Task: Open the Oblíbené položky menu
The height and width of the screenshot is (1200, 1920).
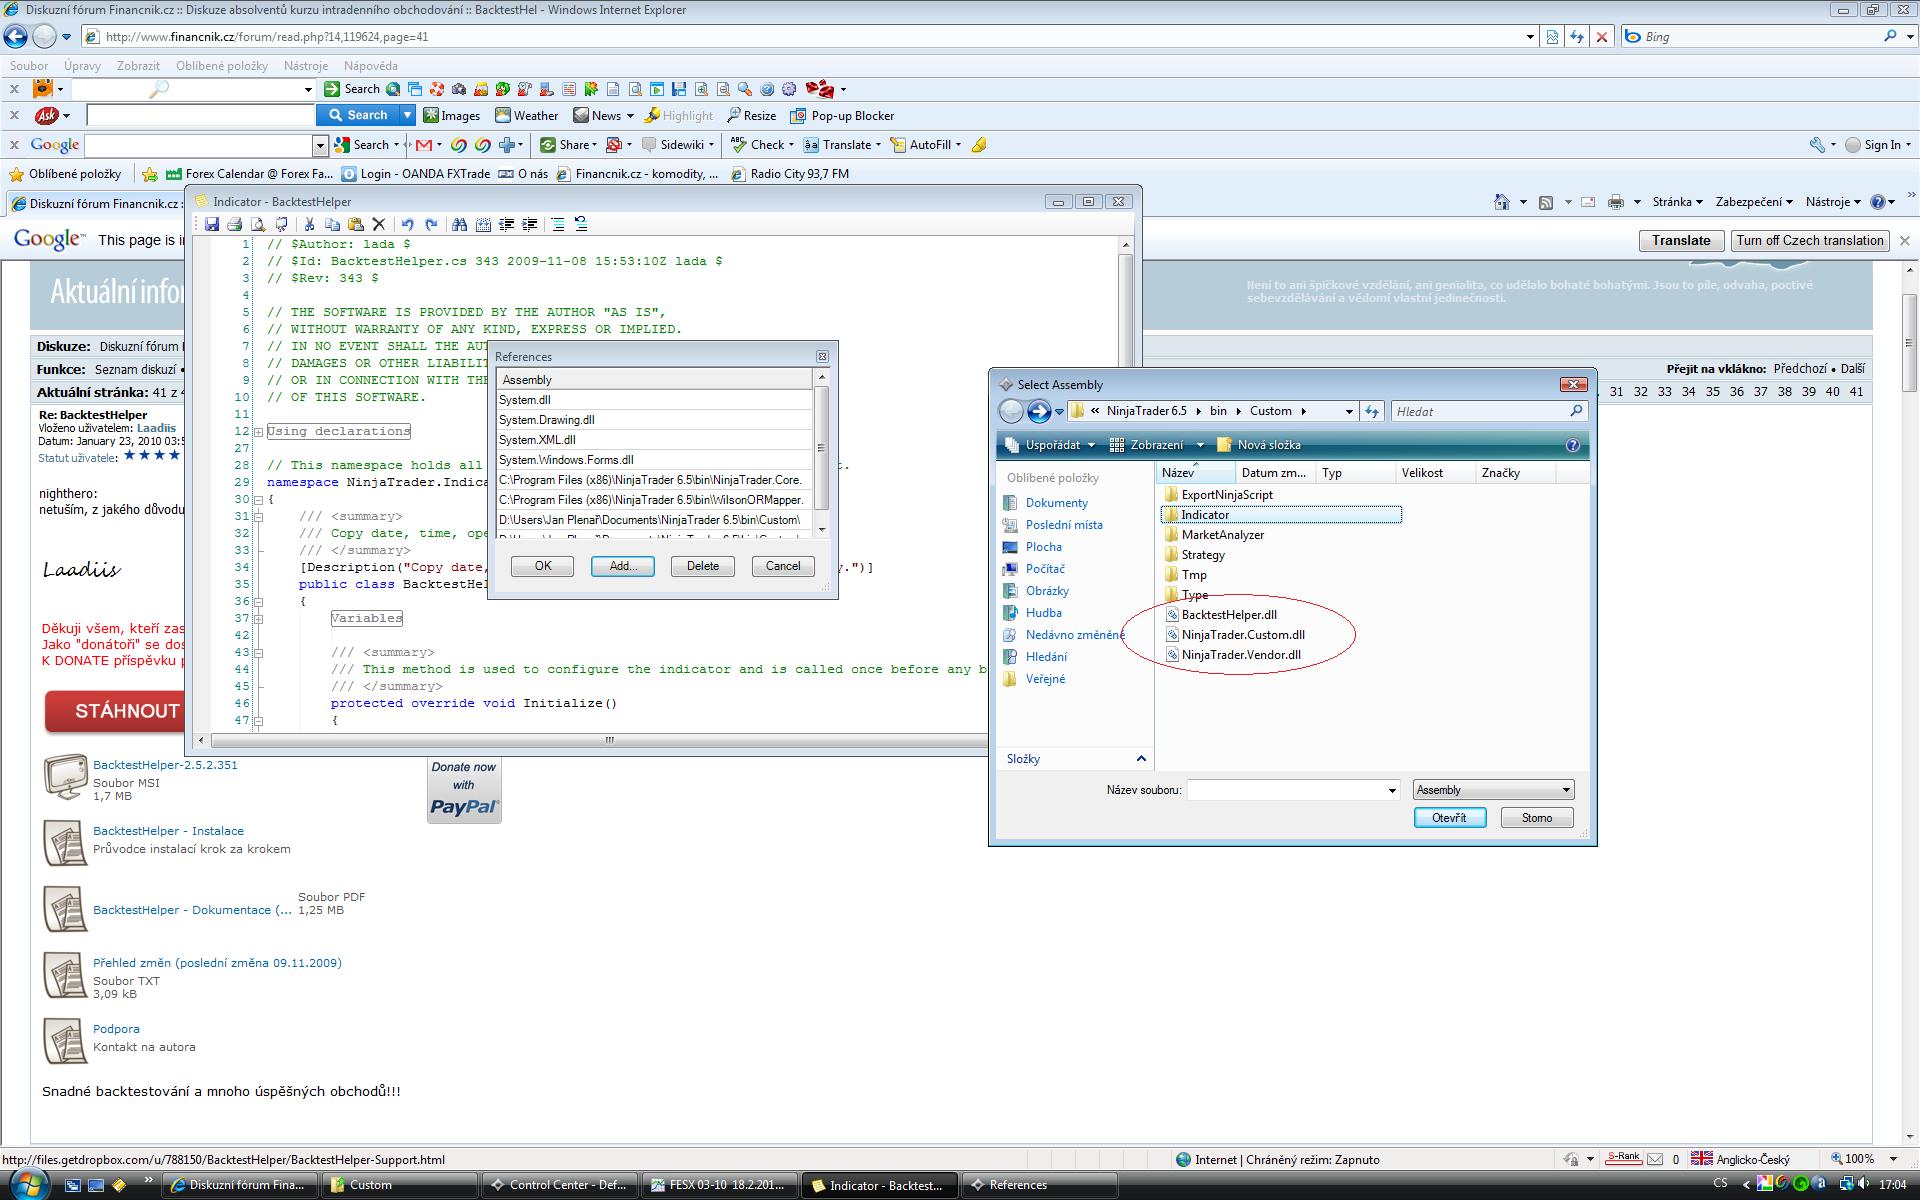Action: pyautogui.click(x=221, y=66)
